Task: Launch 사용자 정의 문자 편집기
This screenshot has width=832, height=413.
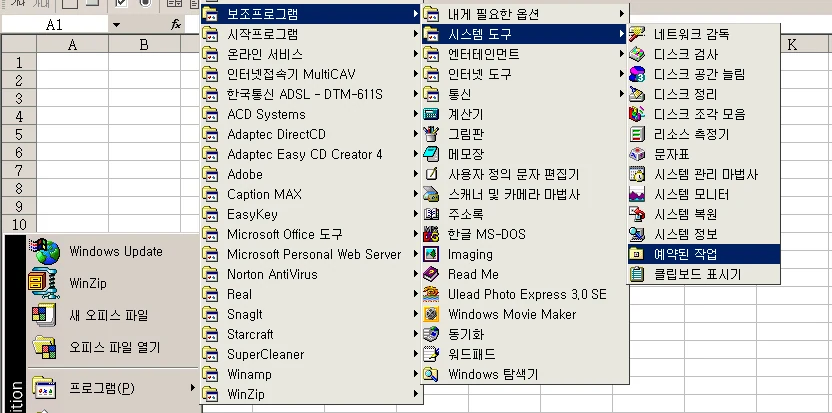Action: (525, 175)
